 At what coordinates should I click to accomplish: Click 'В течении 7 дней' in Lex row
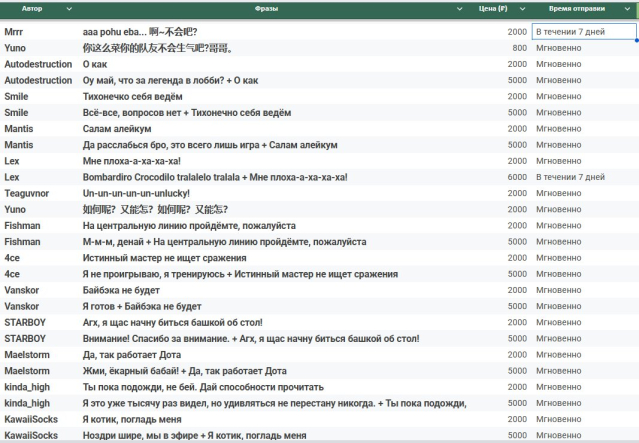click(570, 177)
